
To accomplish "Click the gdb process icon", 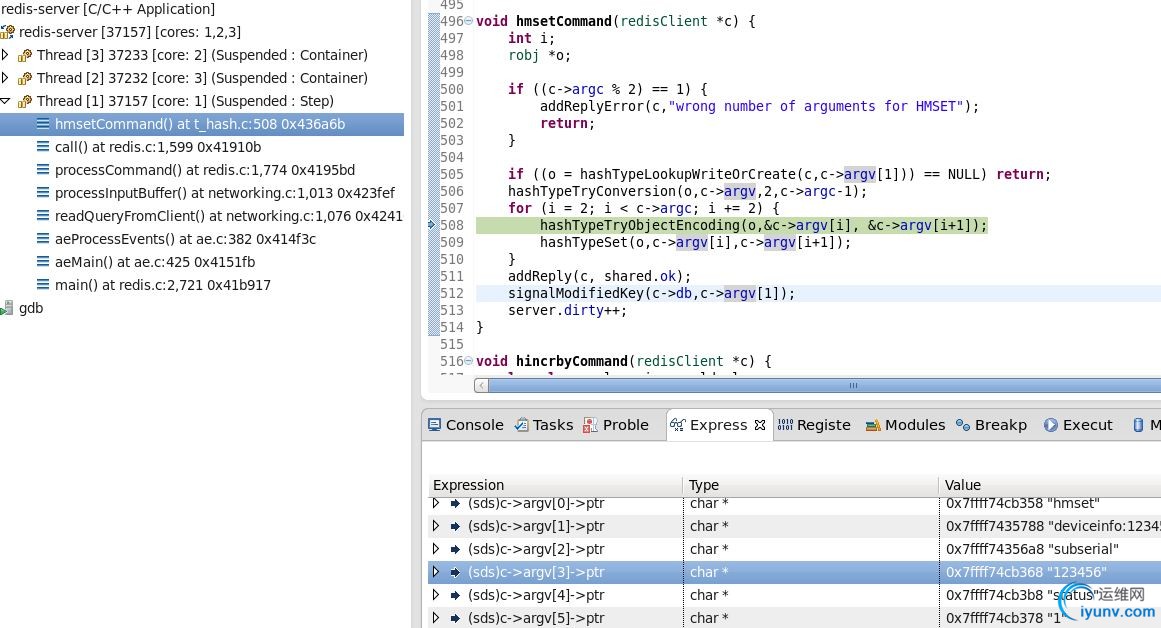I will (x=7, y=308).
